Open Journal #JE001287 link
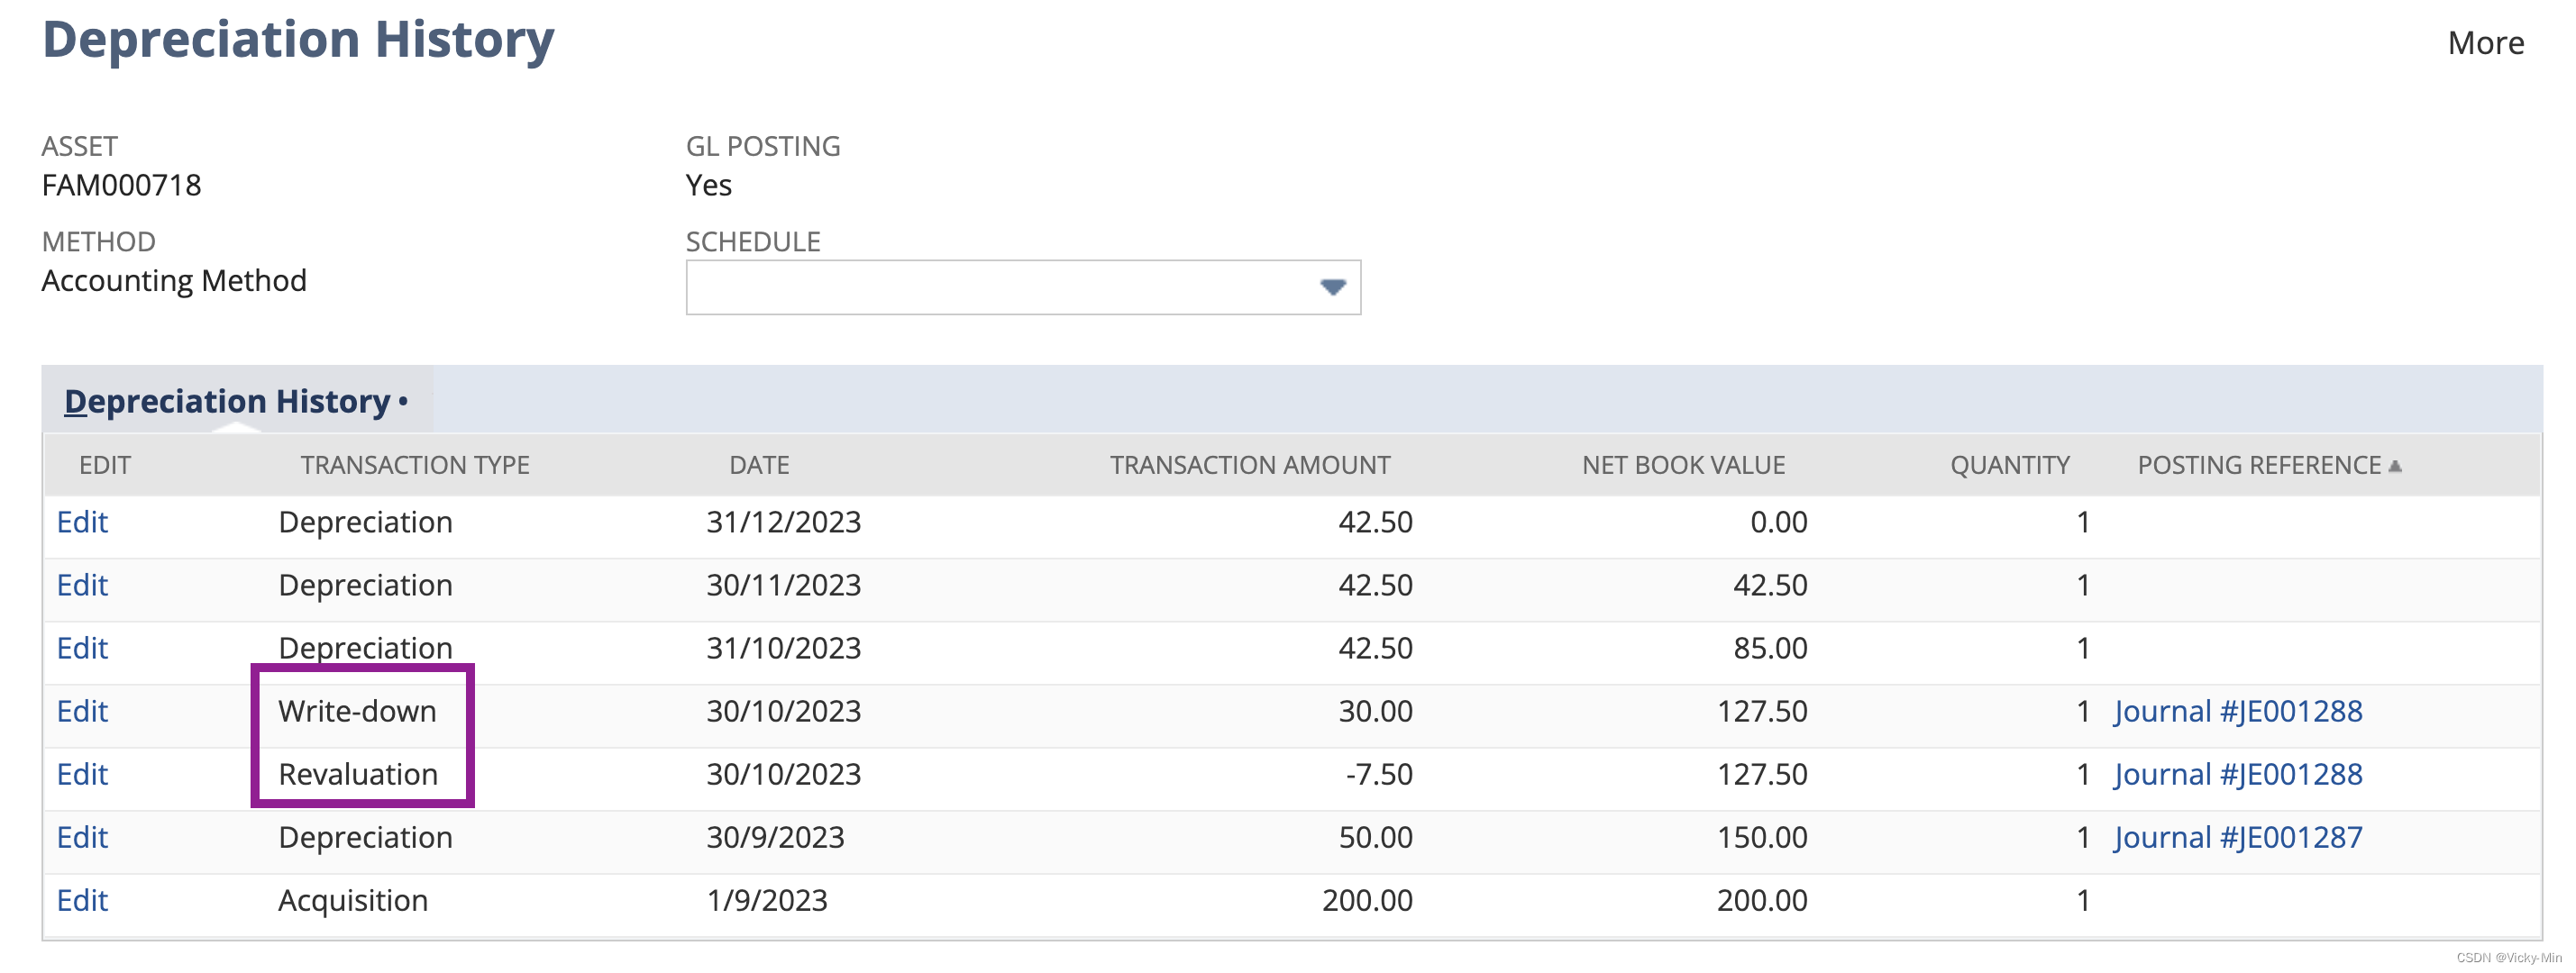This screenshot has width=2576, height=973. point(2237,837)
